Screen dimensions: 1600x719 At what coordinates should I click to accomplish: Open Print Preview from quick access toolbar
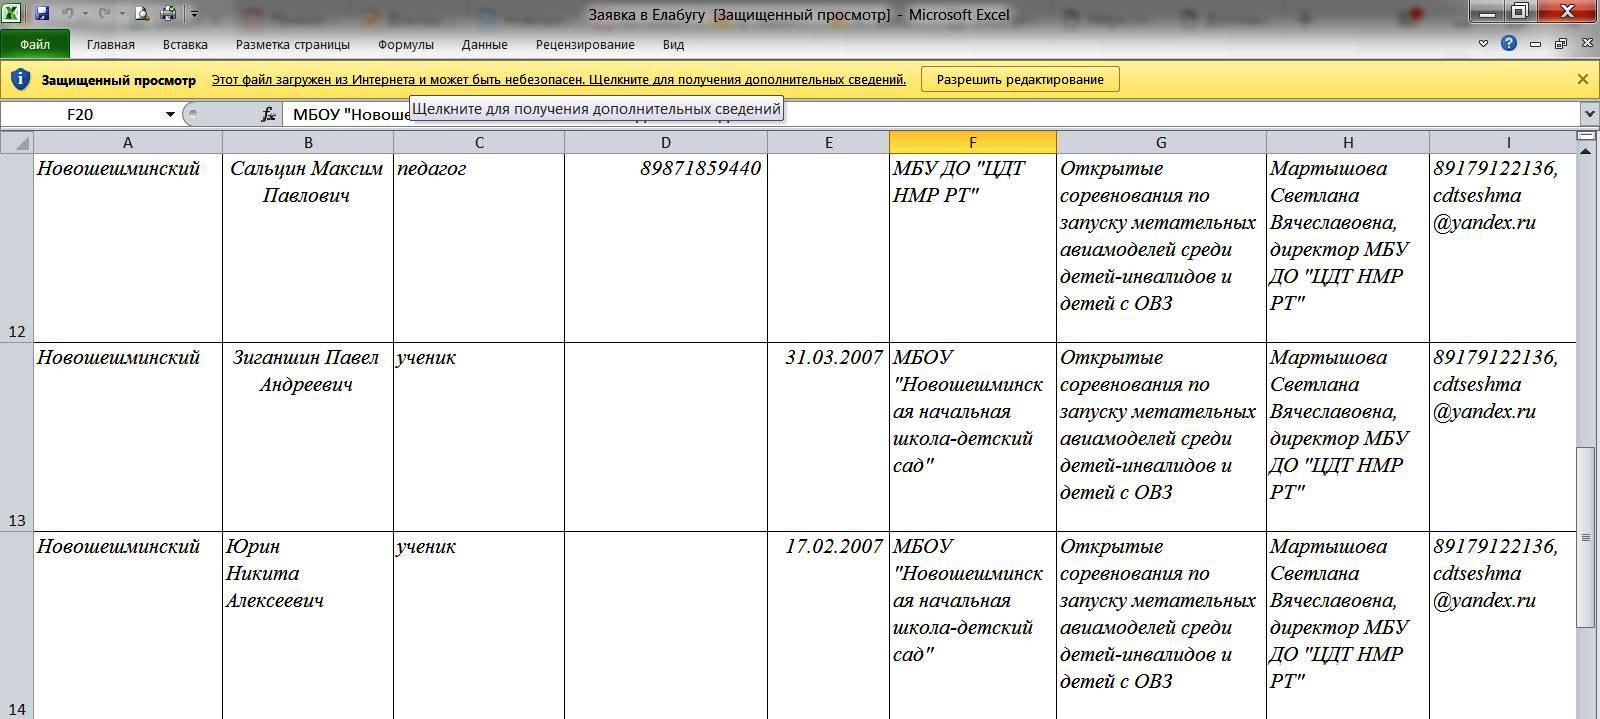click(x=142, y=14)
